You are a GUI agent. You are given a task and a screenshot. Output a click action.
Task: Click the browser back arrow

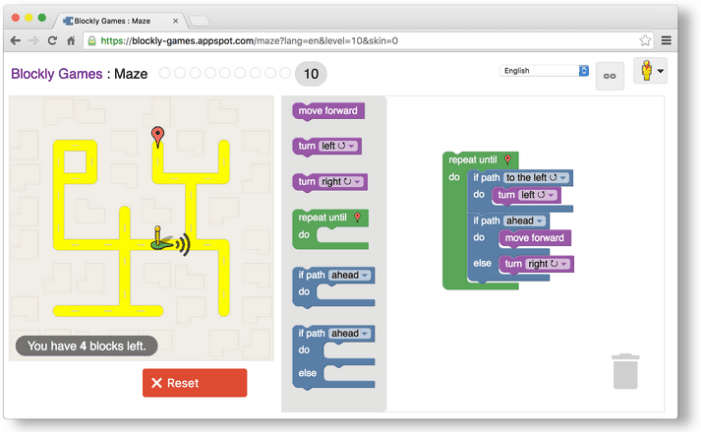[x=16, y=41]
